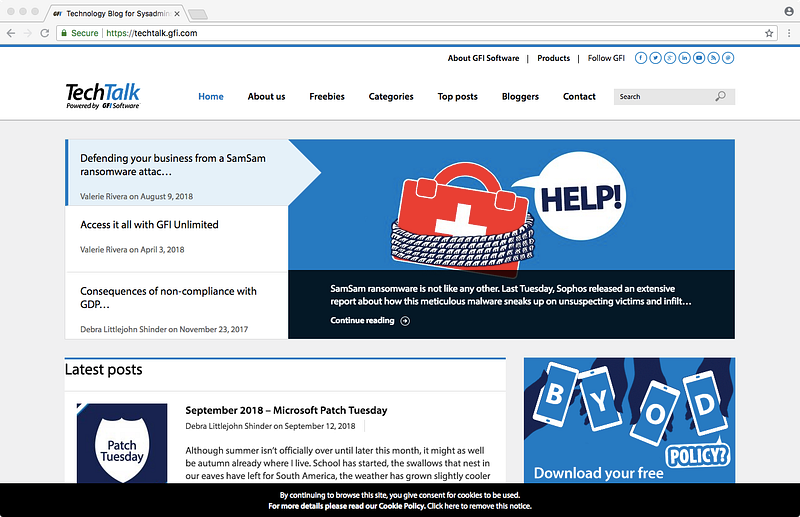Click 'Debra Littlejohn Shinder on September 12, 2018'
This screenshot has height=517, width=800.
pyautogui.click(x=270, y=426)
